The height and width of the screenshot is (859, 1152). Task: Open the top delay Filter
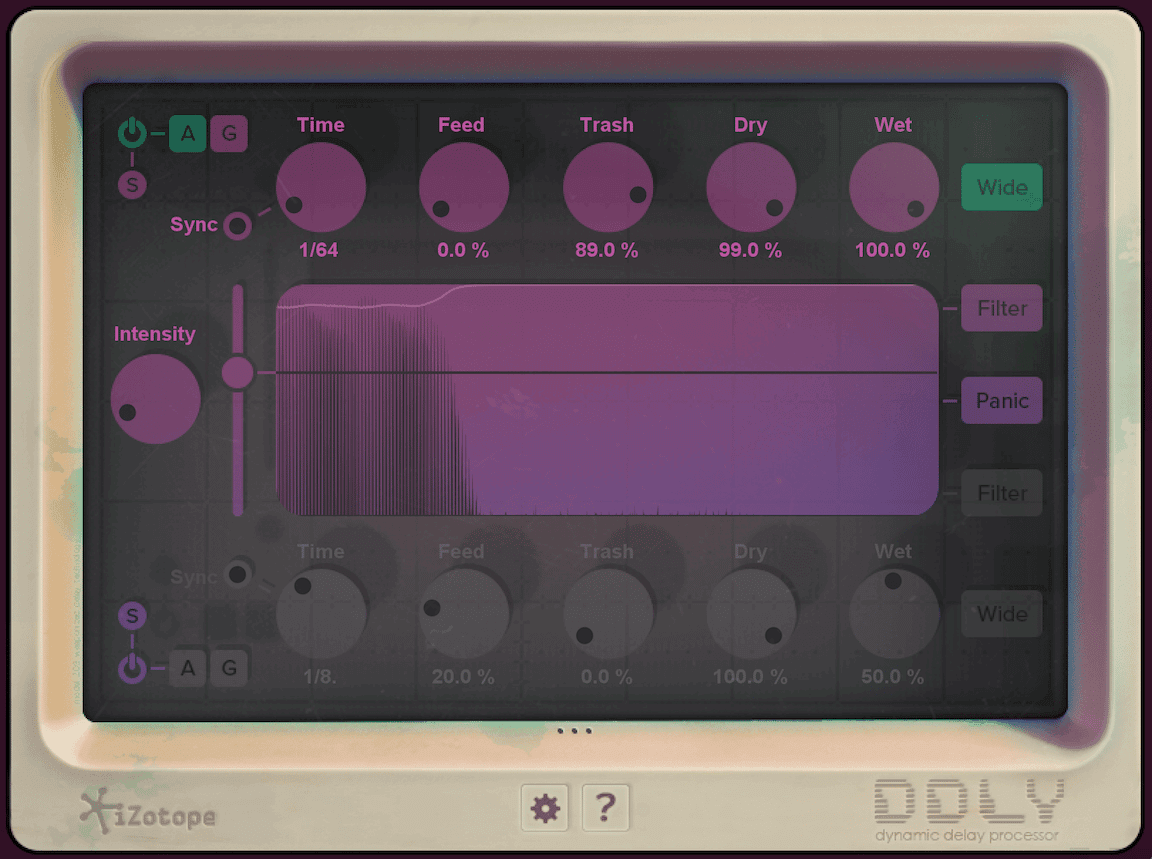pos(1002,308)
